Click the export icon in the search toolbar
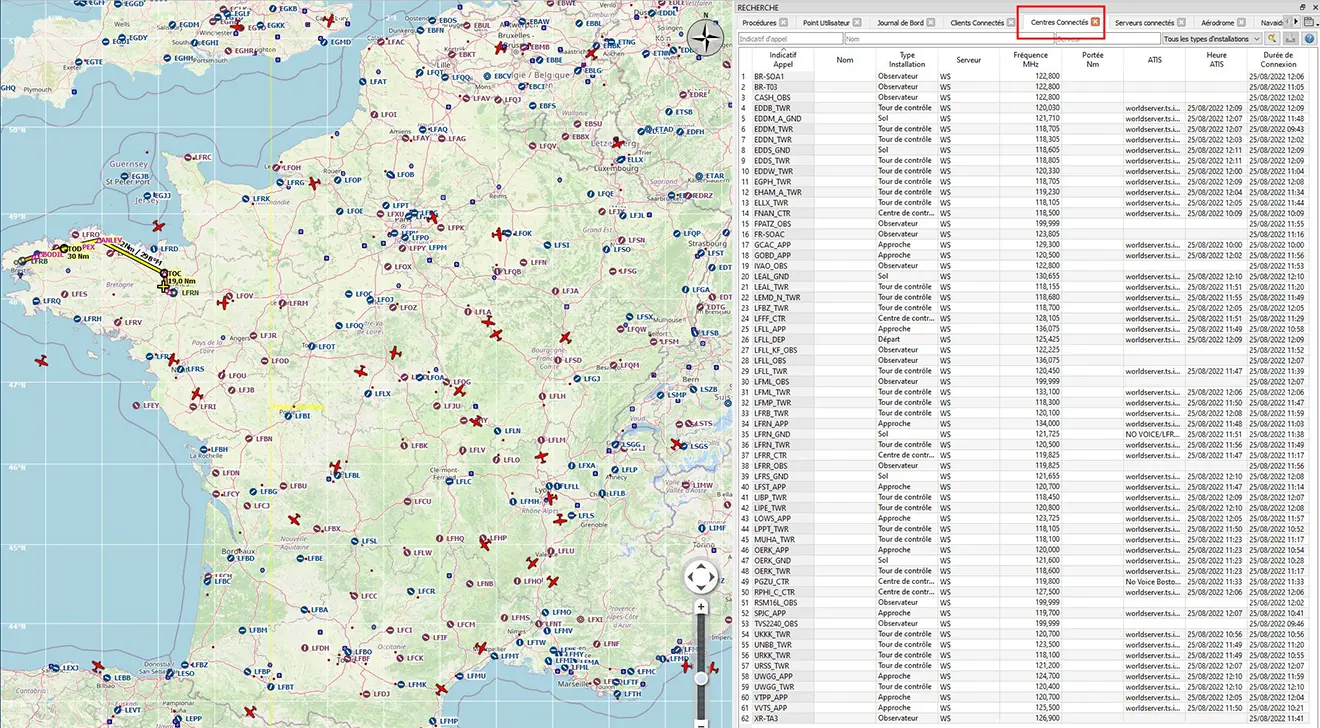 (x=1291, y=39)
